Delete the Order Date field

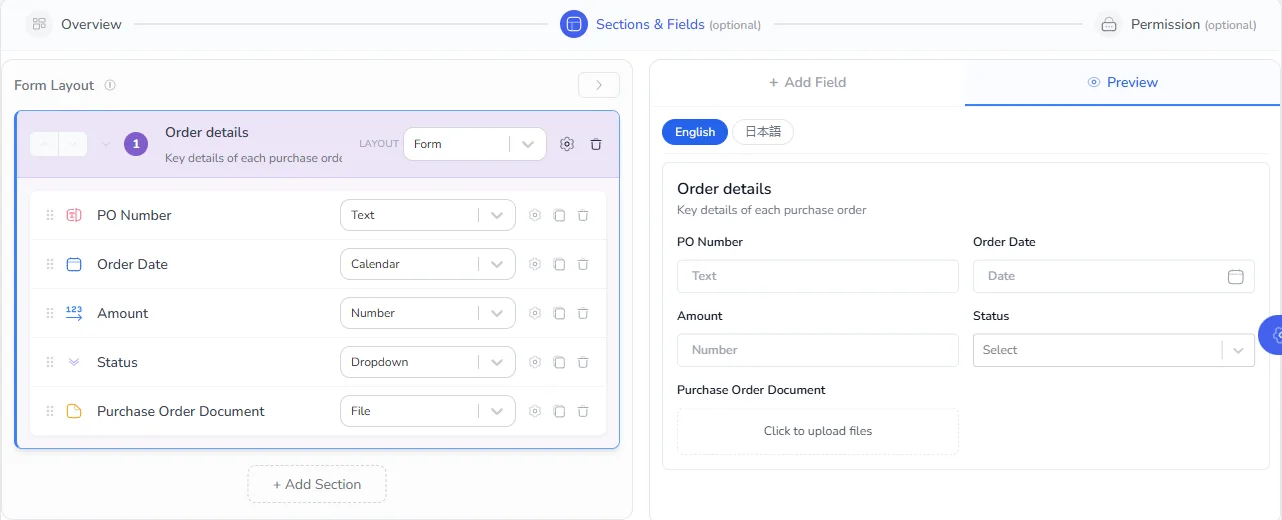coord(583,264)
